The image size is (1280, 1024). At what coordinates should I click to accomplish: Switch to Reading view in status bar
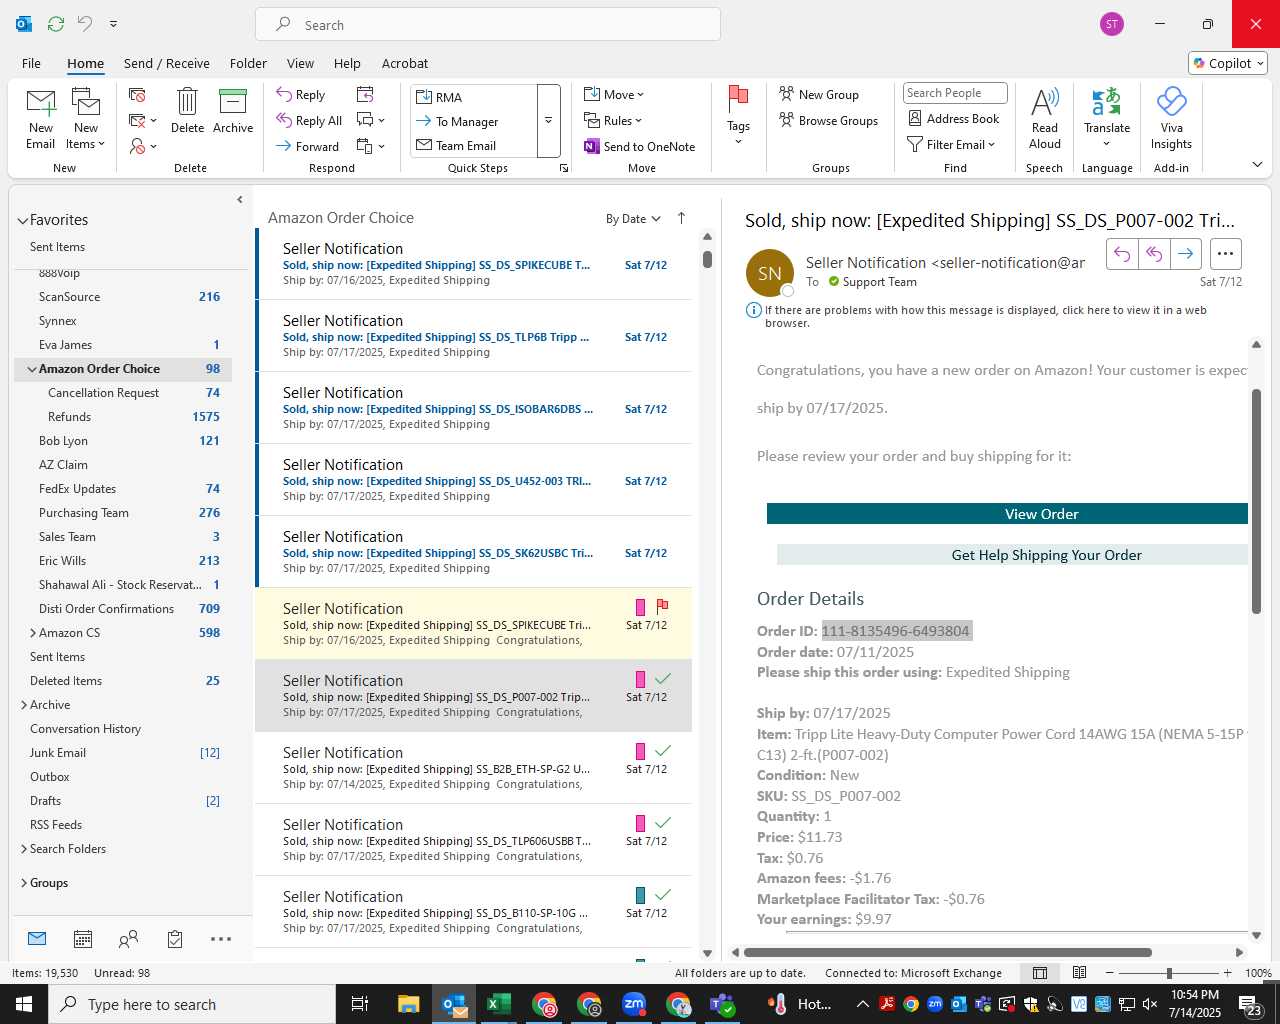[1080, 973]
